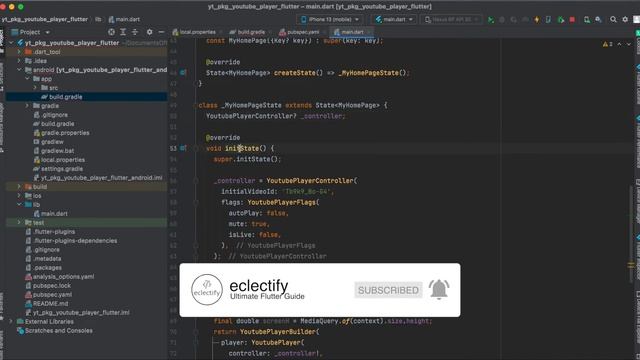Screen dimensions: 640x360
Task: Expand the .dart_tool folder
Action: point(19,52)
